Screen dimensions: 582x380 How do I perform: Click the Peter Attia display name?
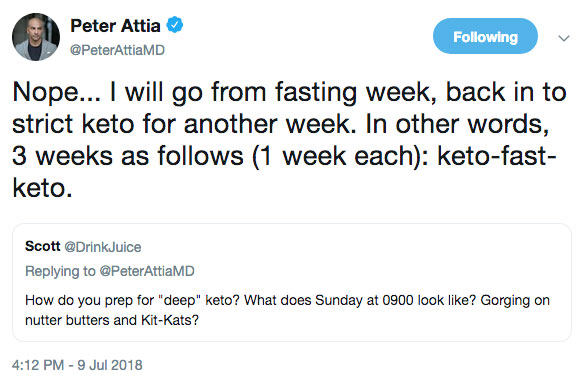(x=115, y=26)
